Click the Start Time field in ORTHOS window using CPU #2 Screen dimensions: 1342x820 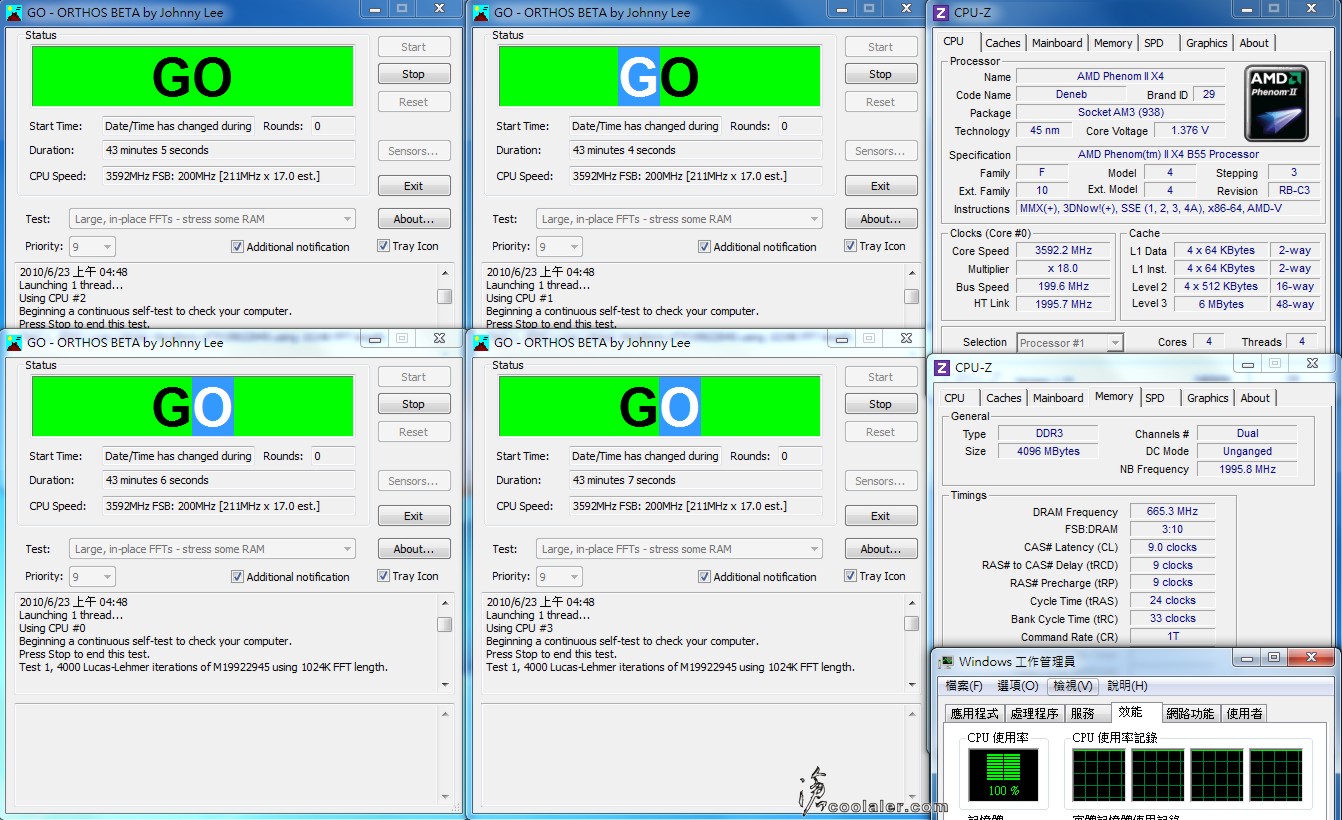[177, 126]
